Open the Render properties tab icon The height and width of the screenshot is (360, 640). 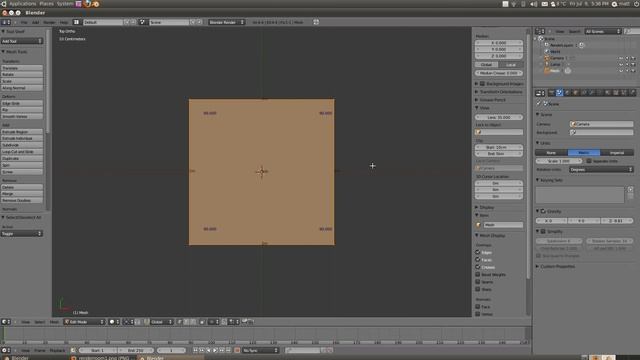point(551,93)
